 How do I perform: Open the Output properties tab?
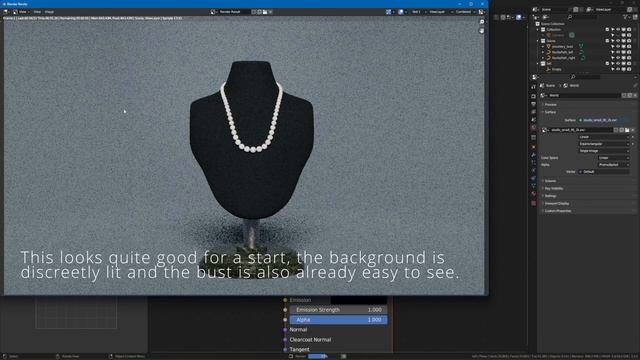(x=533, y=104)
